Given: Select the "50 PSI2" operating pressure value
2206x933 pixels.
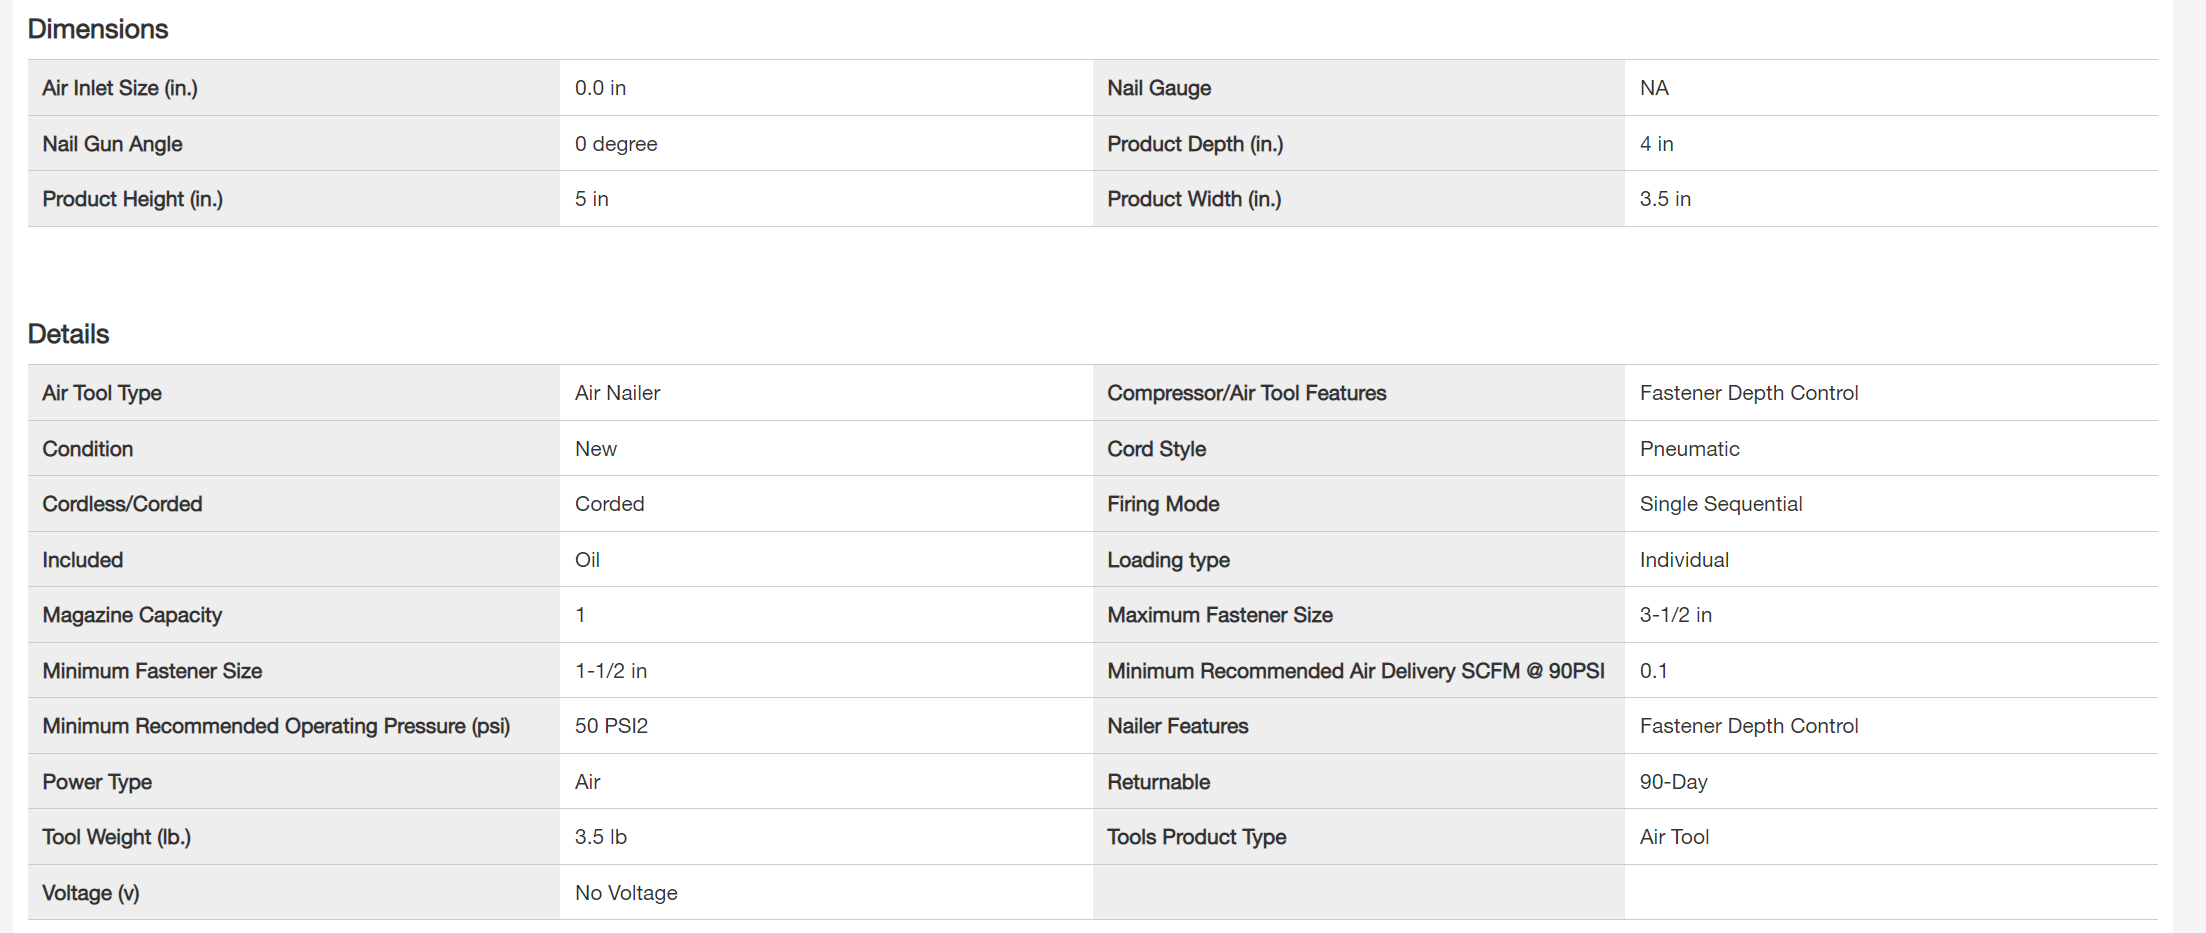Looking at the screenshot, I should point(611,726).
